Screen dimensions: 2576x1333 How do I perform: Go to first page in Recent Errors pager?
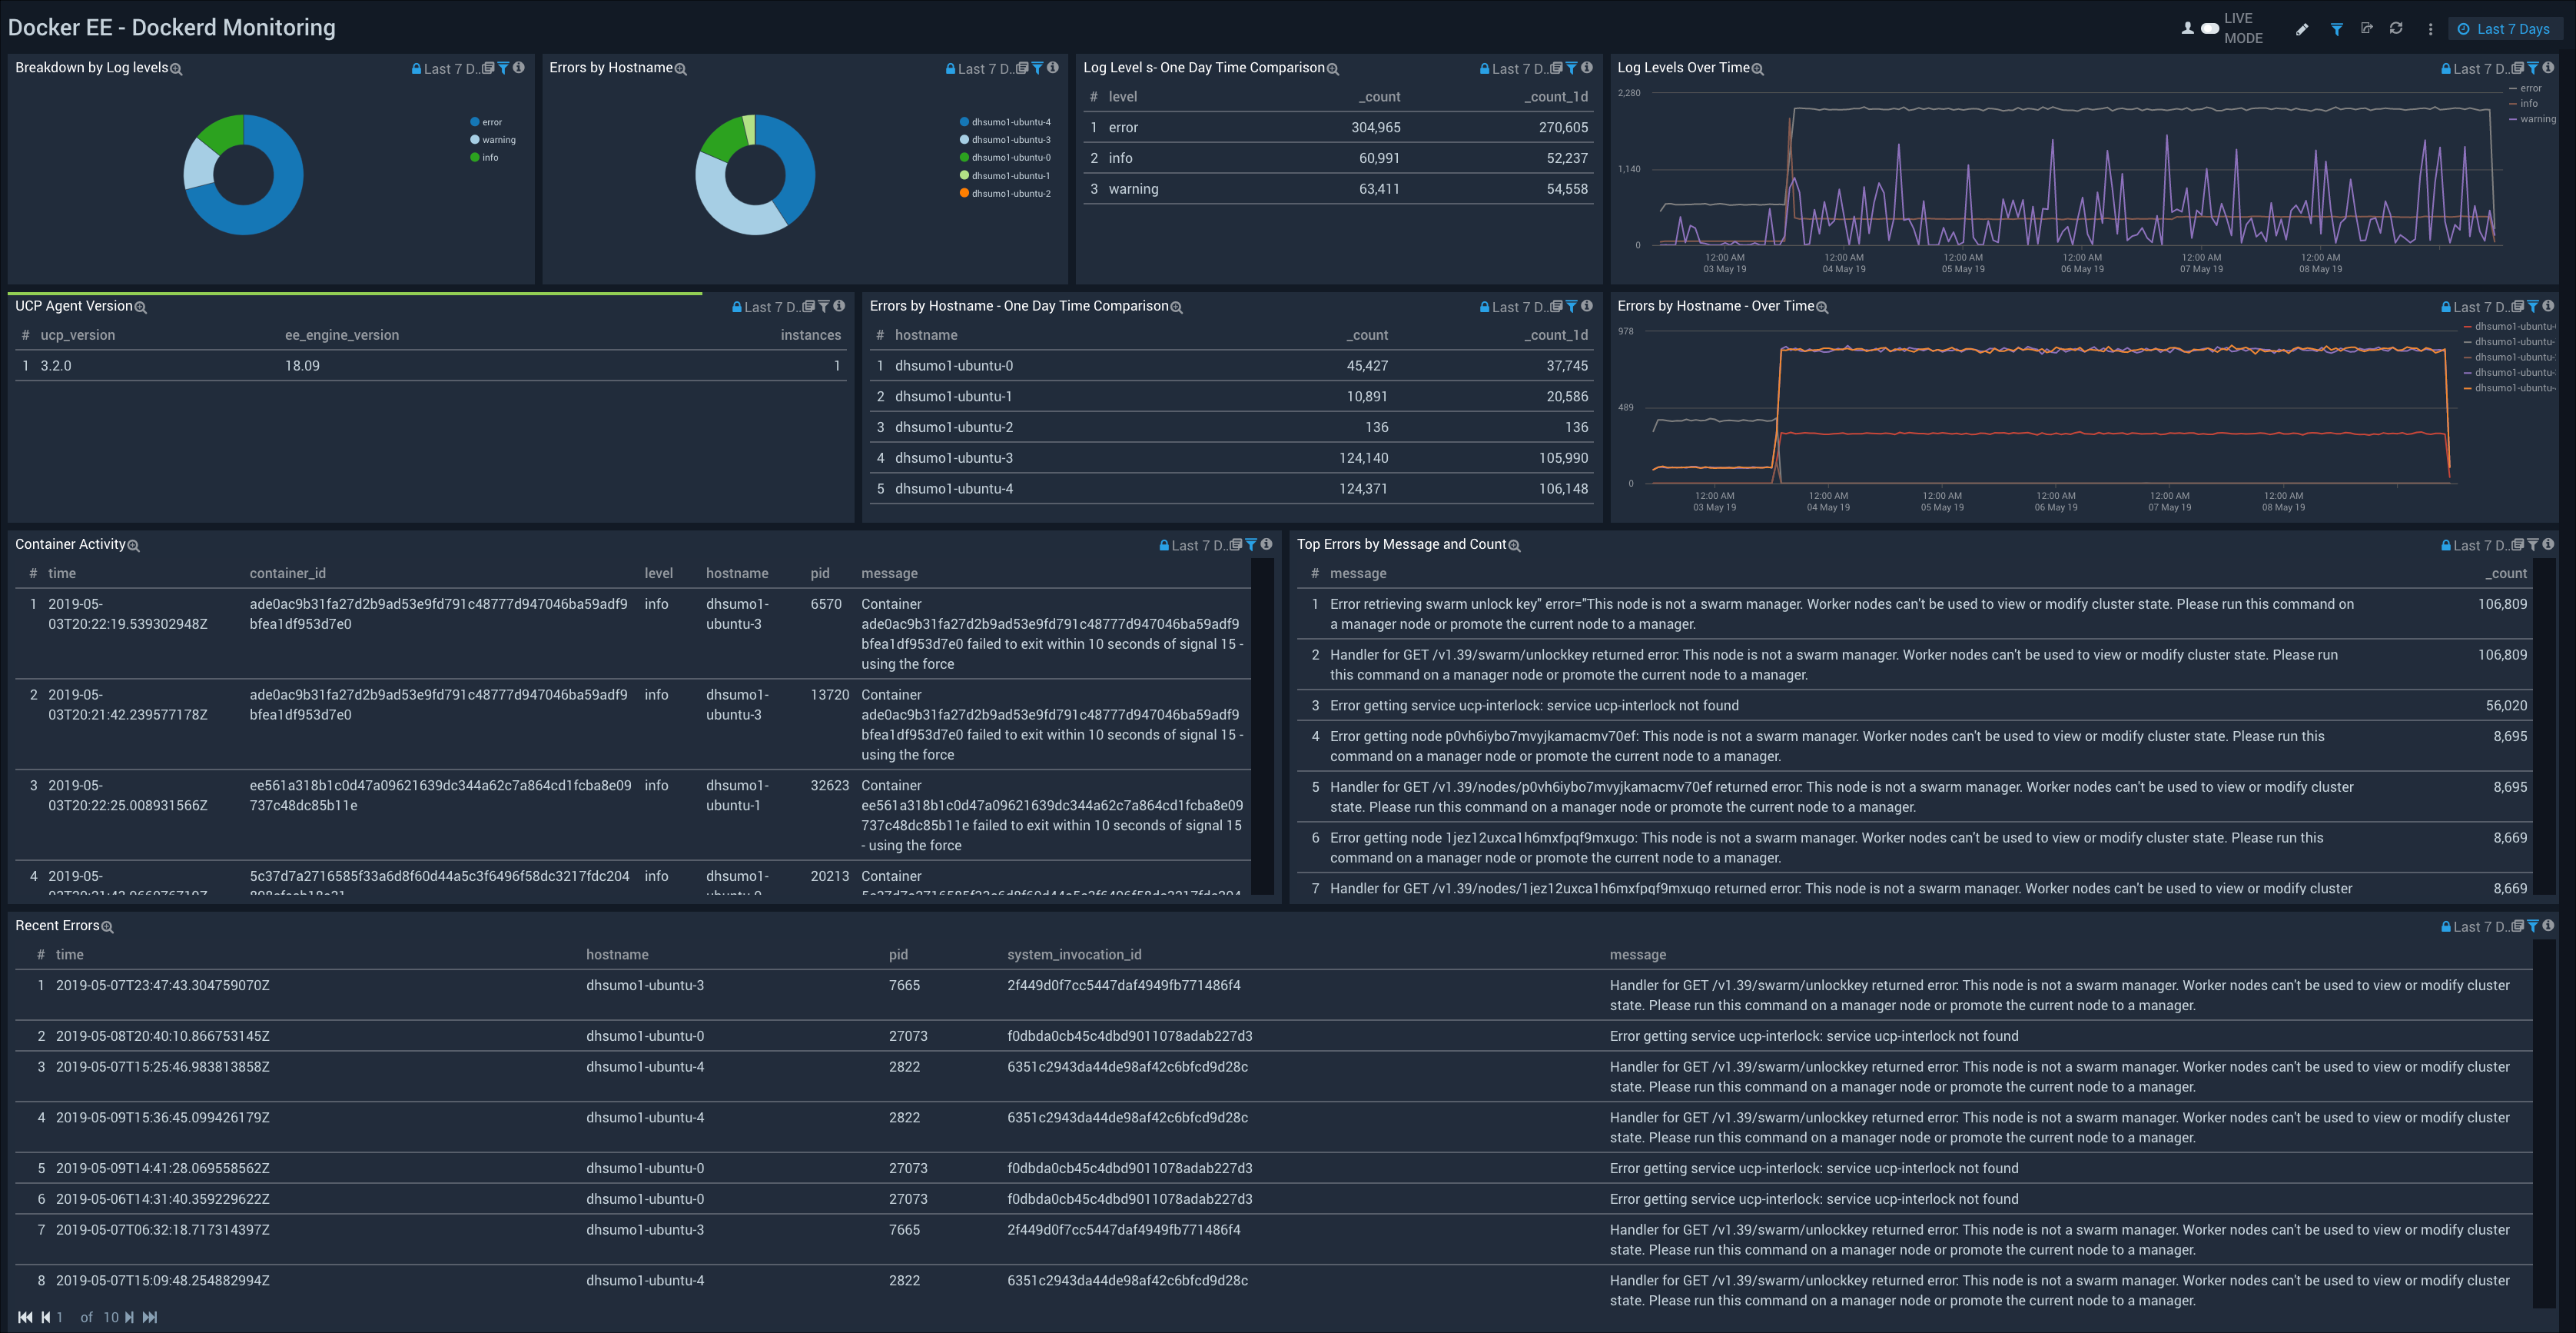(x=25, y=1317)
